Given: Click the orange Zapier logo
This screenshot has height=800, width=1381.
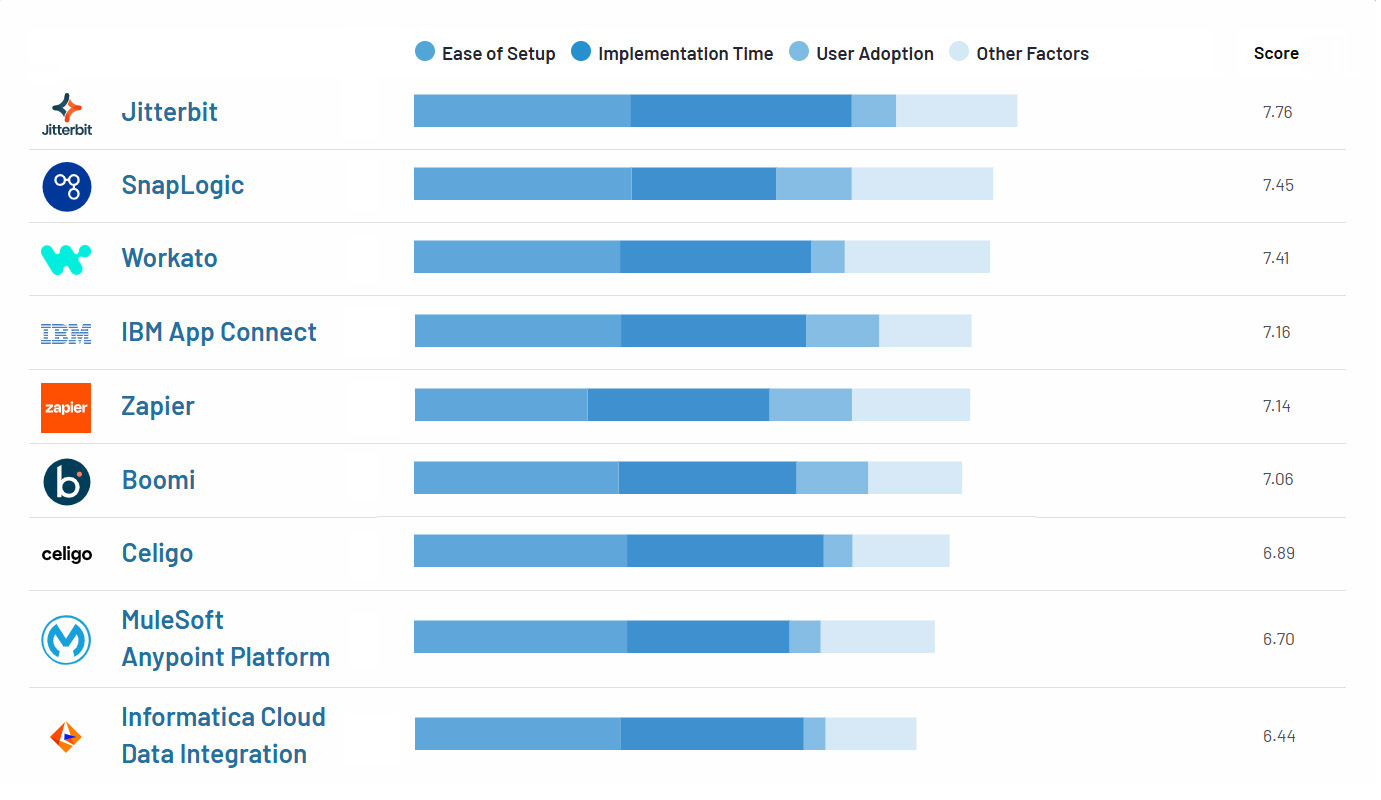Looking at the screenshot, I should click(66, 408).
